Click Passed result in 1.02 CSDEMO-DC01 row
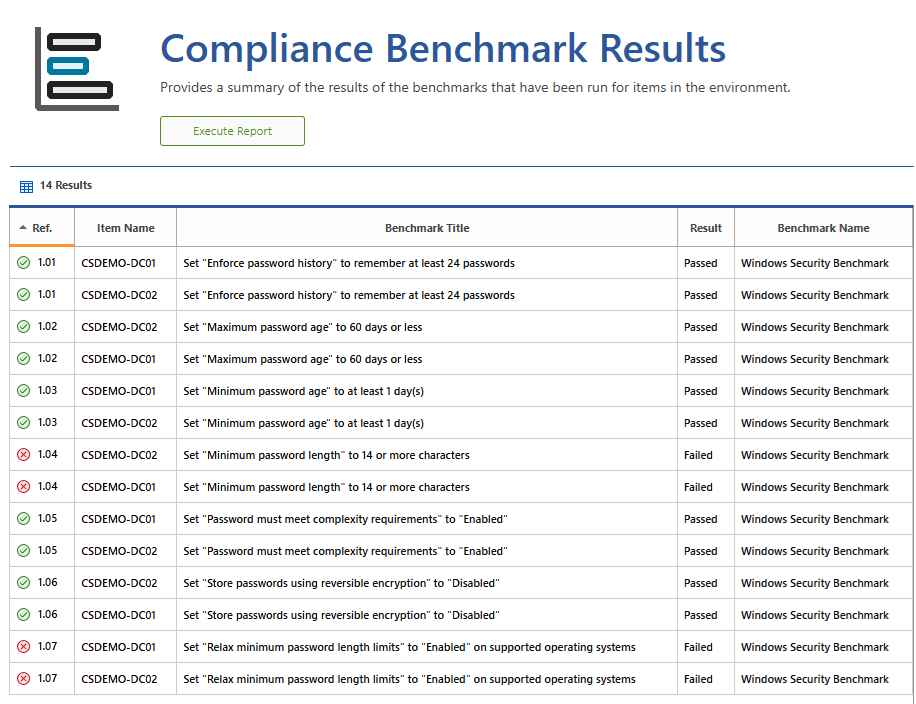The height and width of the screenshot is (704, 916). click(x=700, y=359)
